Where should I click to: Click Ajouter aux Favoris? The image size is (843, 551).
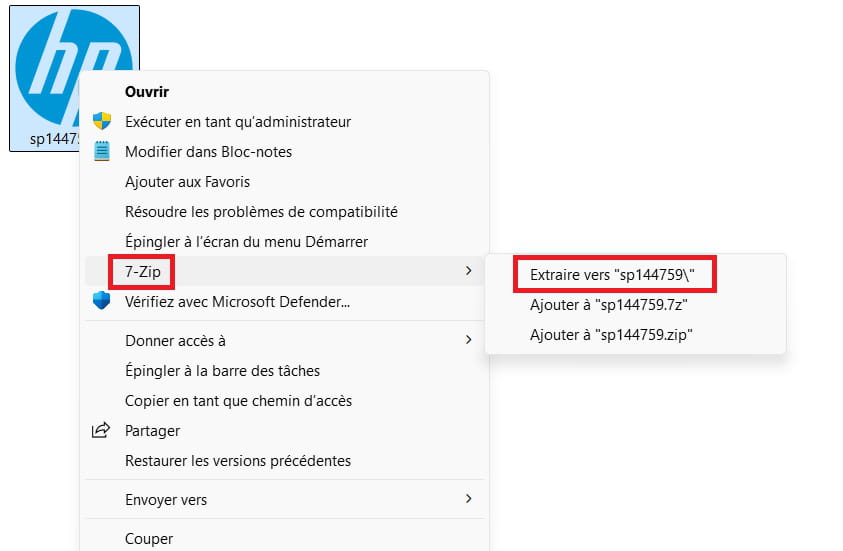(187, 182)
